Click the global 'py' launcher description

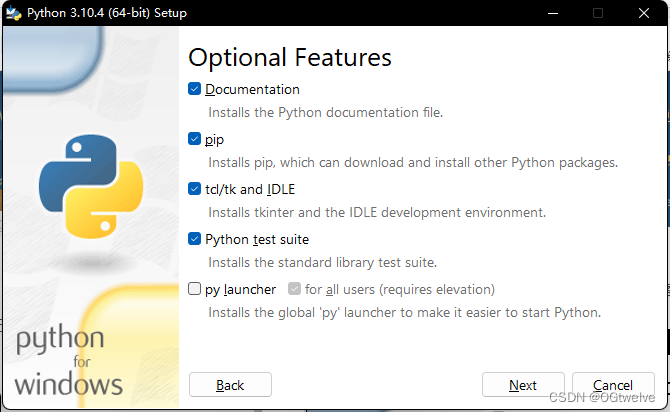[x=405, y=312]
